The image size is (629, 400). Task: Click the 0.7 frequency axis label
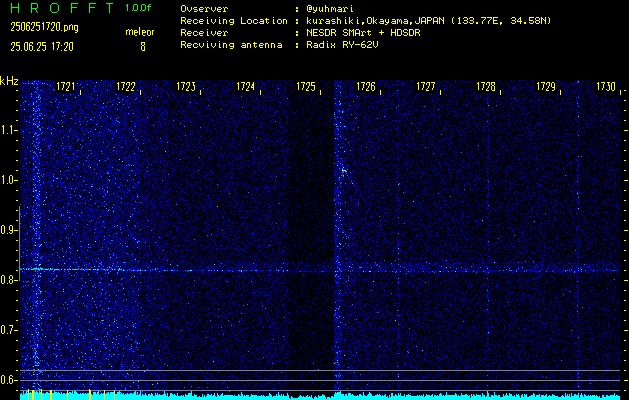(x=8, y=330)
